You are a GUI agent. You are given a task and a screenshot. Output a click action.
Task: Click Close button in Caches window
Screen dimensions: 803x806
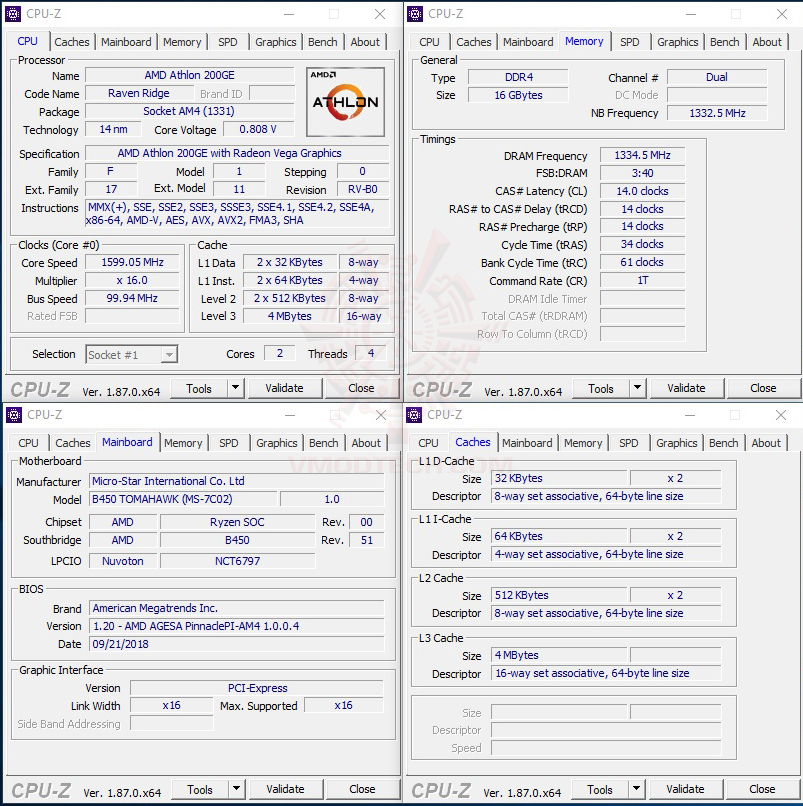[762, 789]
